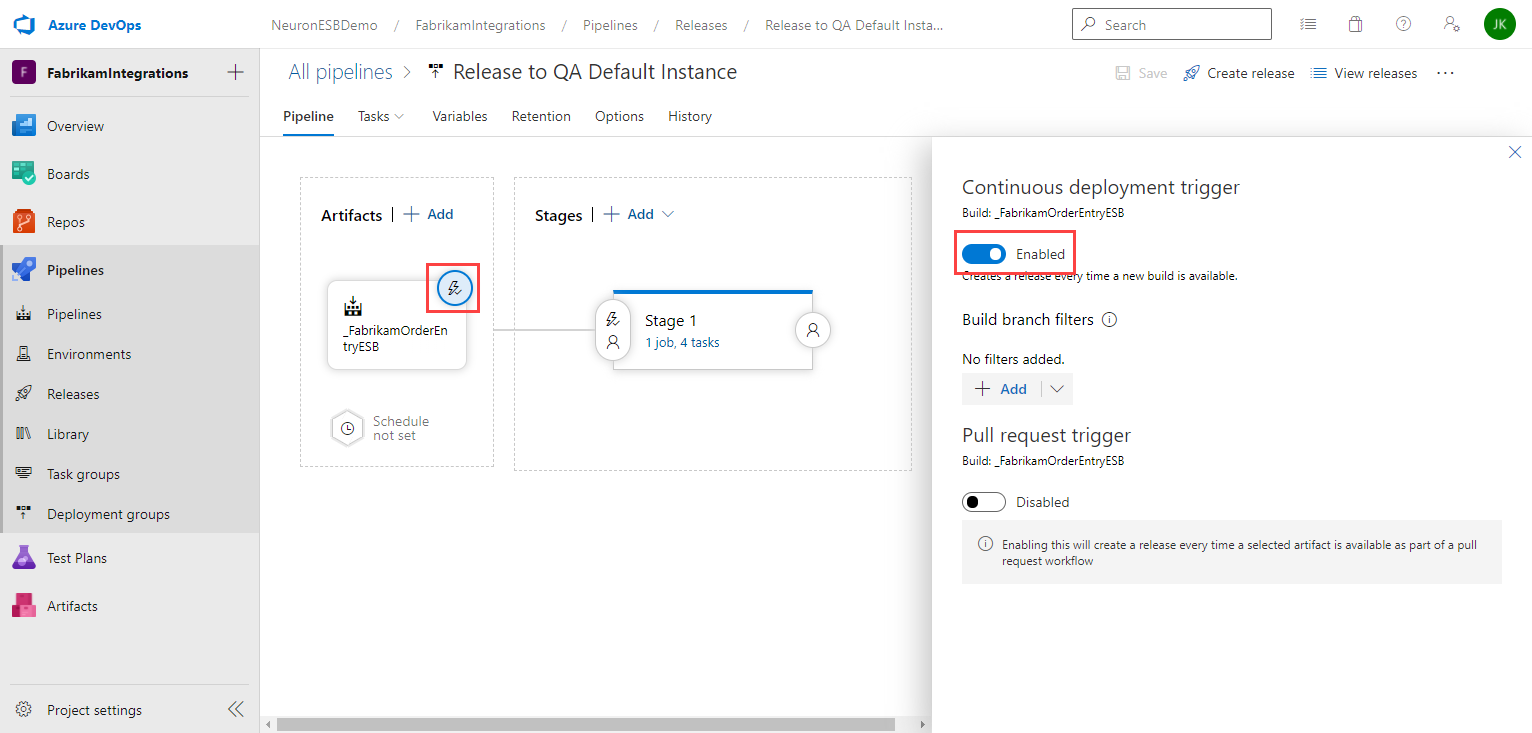Select the _FabrikamOrderEntryESB build artifact card
Image resolution: width=1532 pixels, height=733 pixels.
click(x=397, y=325)
